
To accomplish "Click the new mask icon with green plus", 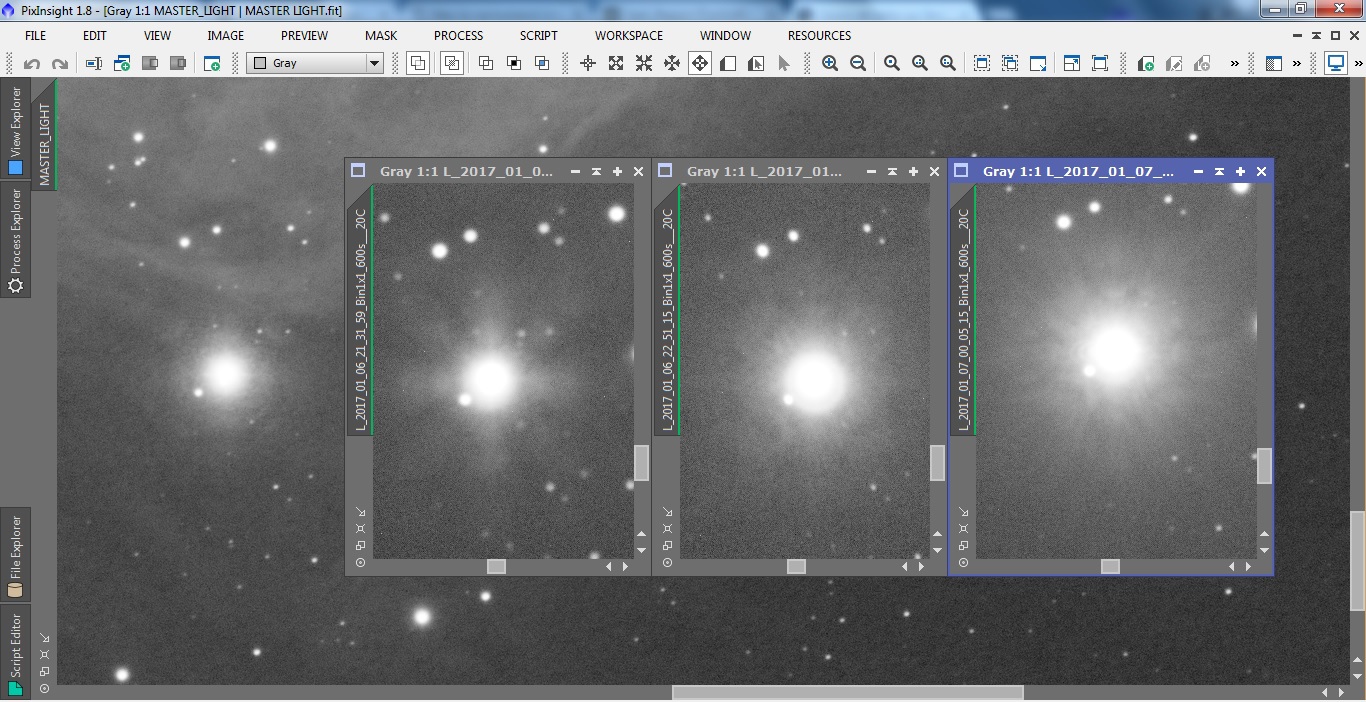I will click(x=1146, y=63).
